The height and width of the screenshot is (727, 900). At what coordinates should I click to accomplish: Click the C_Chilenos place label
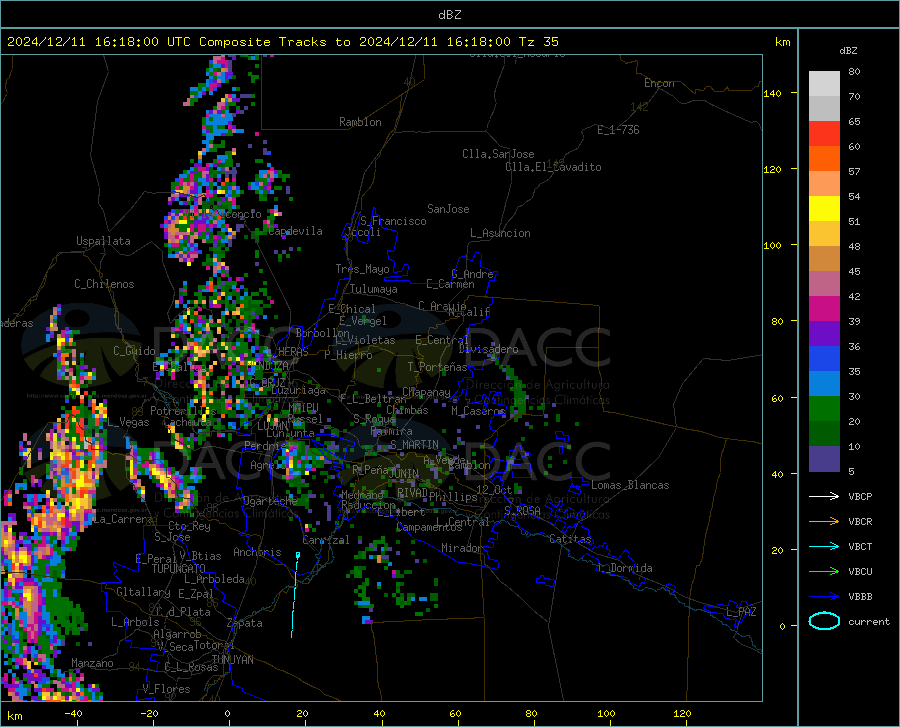pos(104,284)
